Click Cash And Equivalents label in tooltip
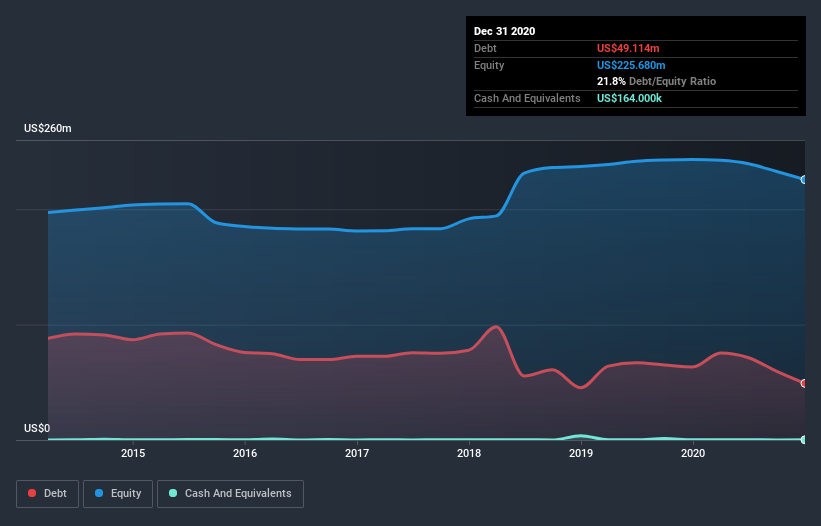The image size is (821, 526). (x=527, y=98)
